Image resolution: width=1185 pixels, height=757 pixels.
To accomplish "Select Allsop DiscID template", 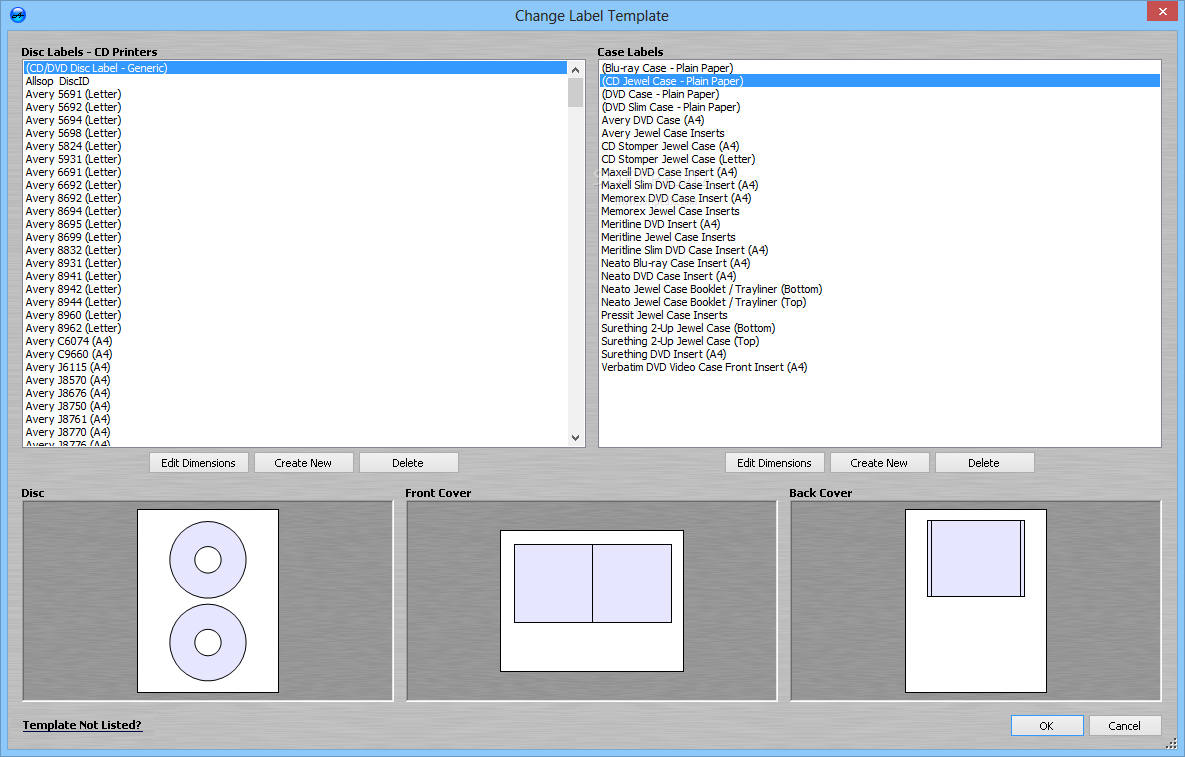I will (x=295, y=81).
